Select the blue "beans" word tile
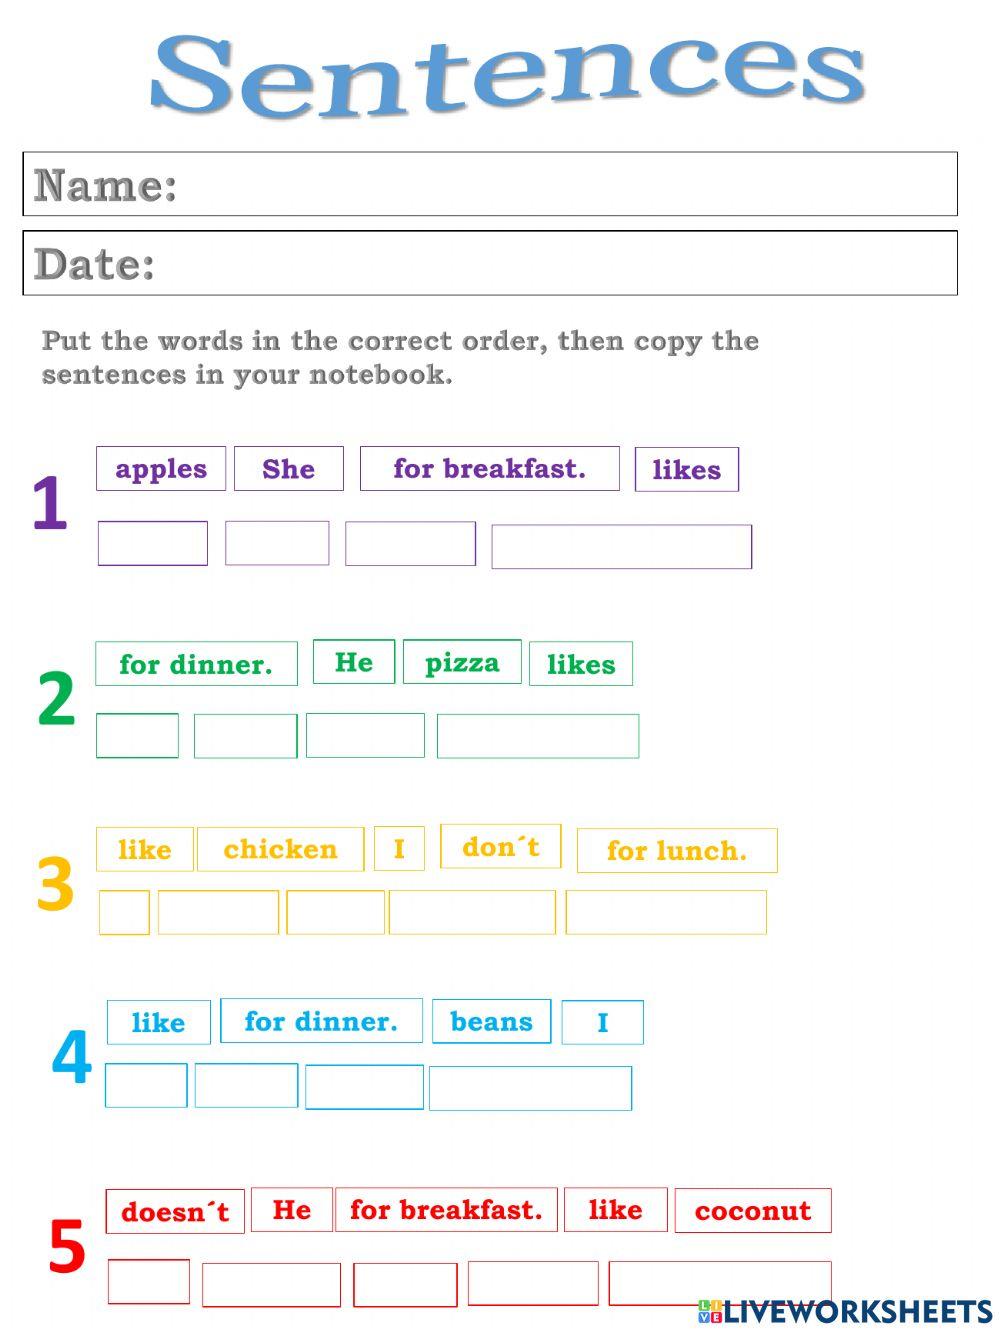 click(x=491, y=1021)
